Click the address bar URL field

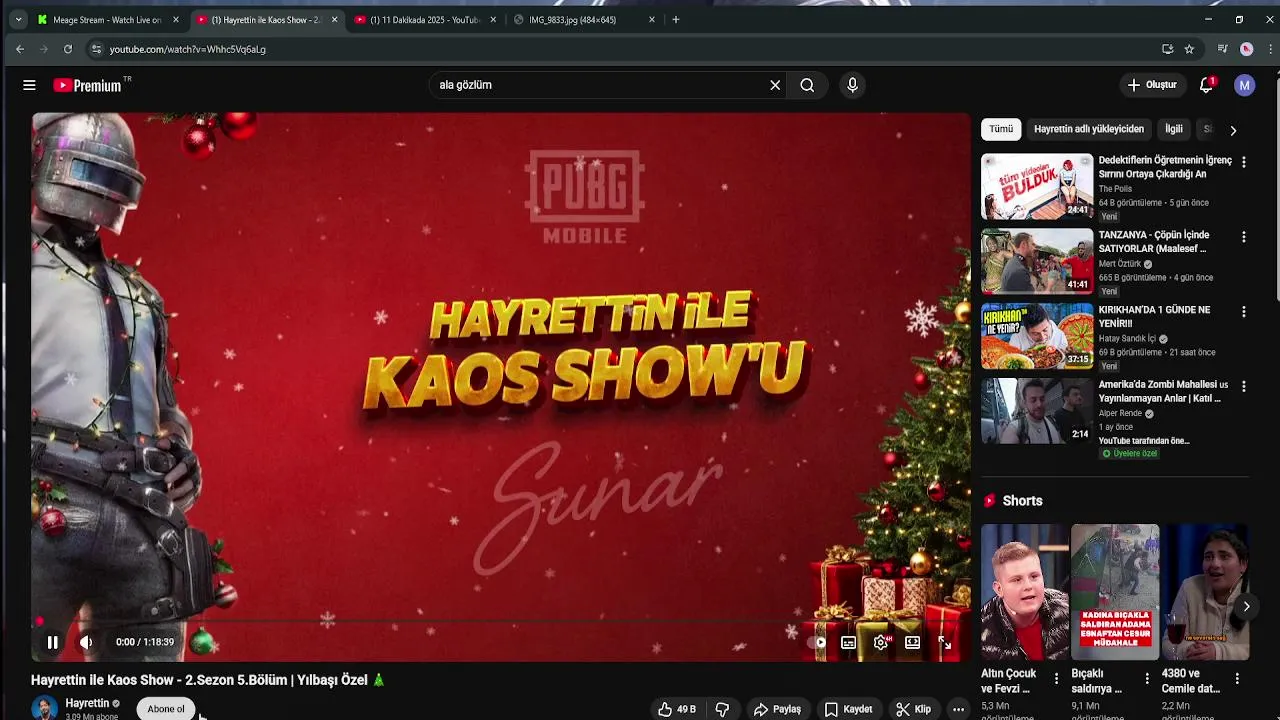click(630, 49)
